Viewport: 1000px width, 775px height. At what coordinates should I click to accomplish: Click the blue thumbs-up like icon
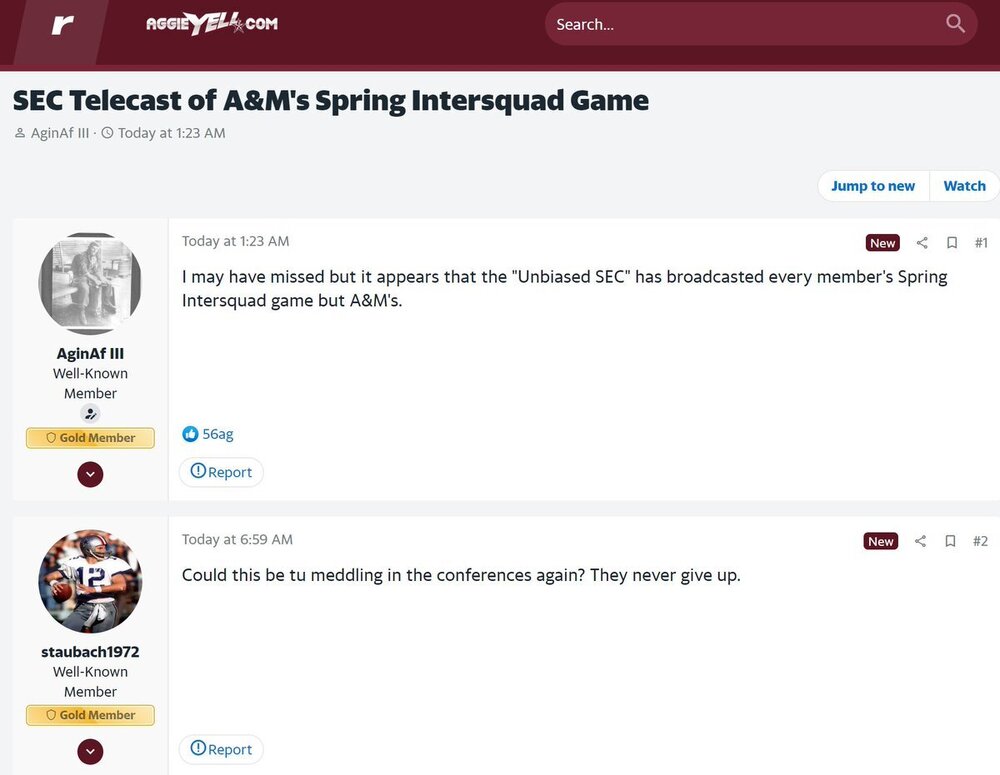pos(190,434)
